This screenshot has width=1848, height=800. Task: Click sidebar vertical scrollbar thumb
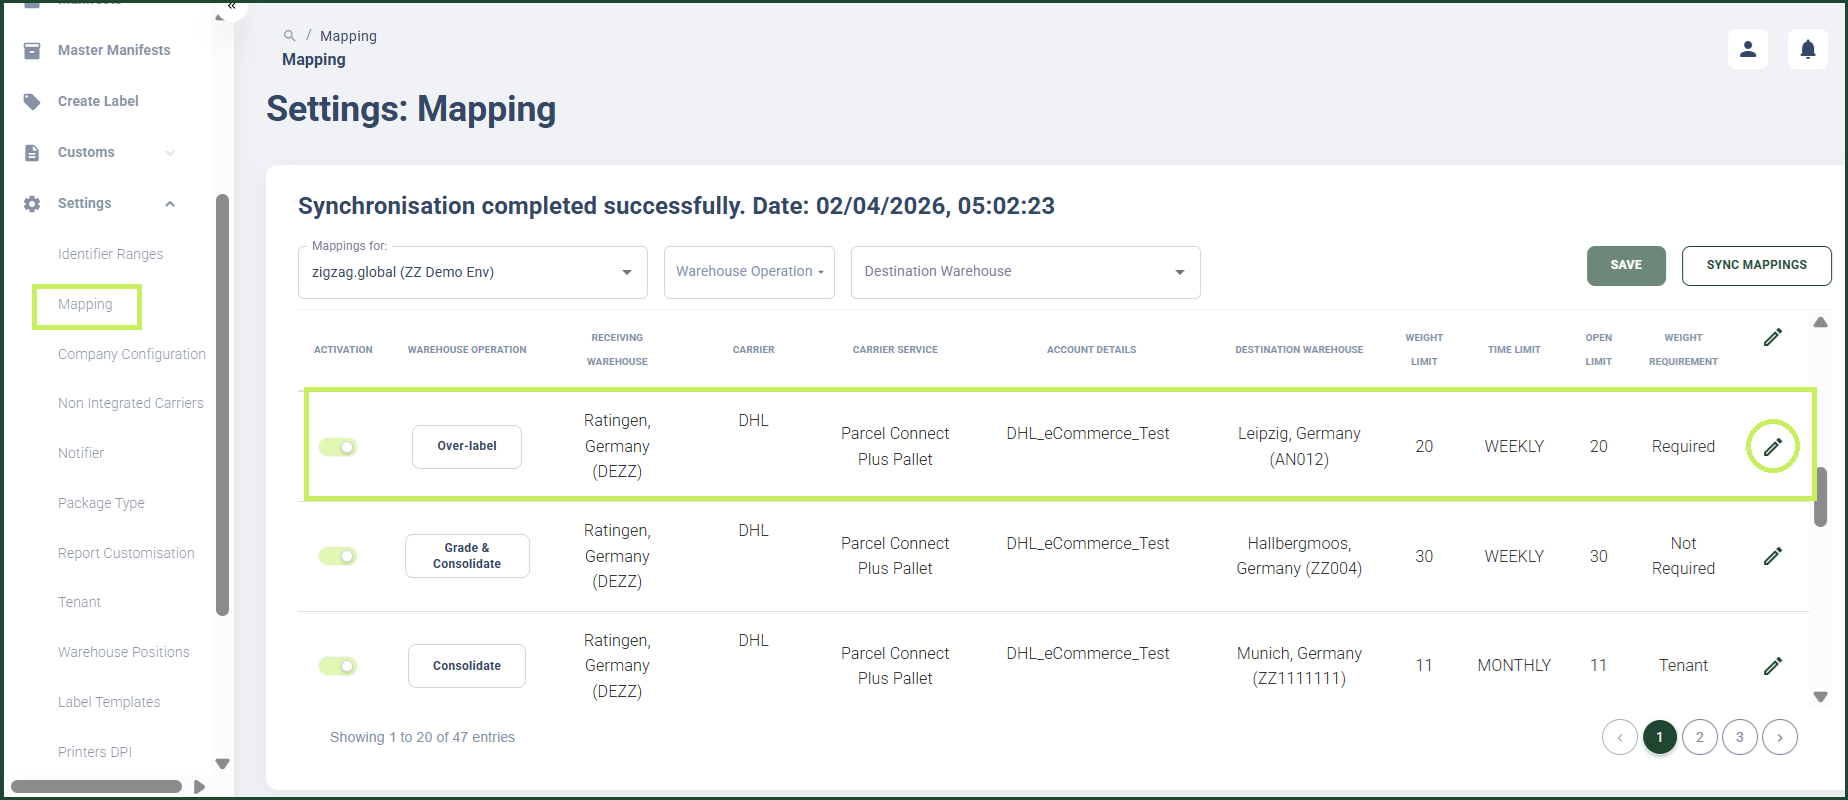click(x=222, y=405)
